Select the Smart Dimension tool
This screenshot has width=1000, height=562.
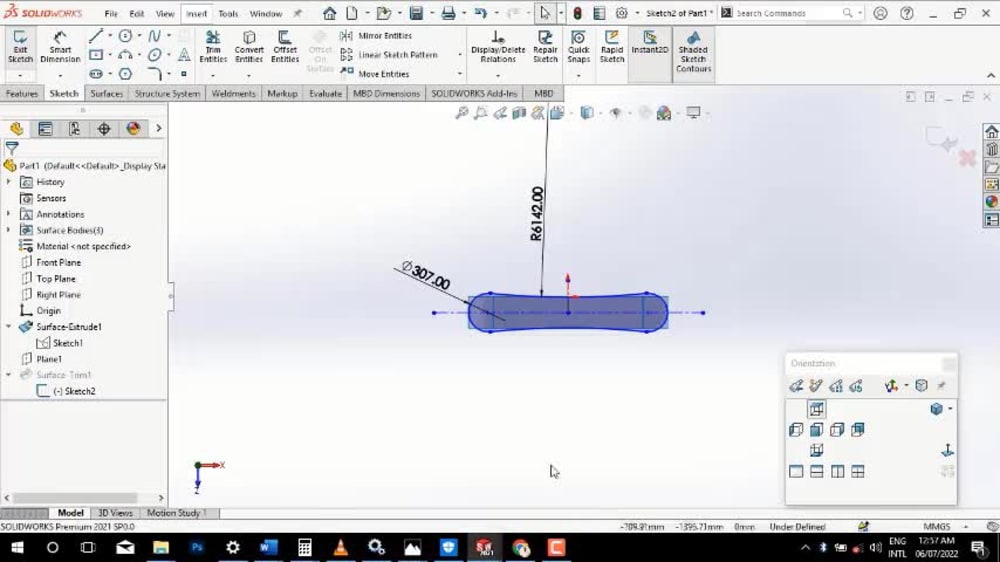[x=60, y=47]
